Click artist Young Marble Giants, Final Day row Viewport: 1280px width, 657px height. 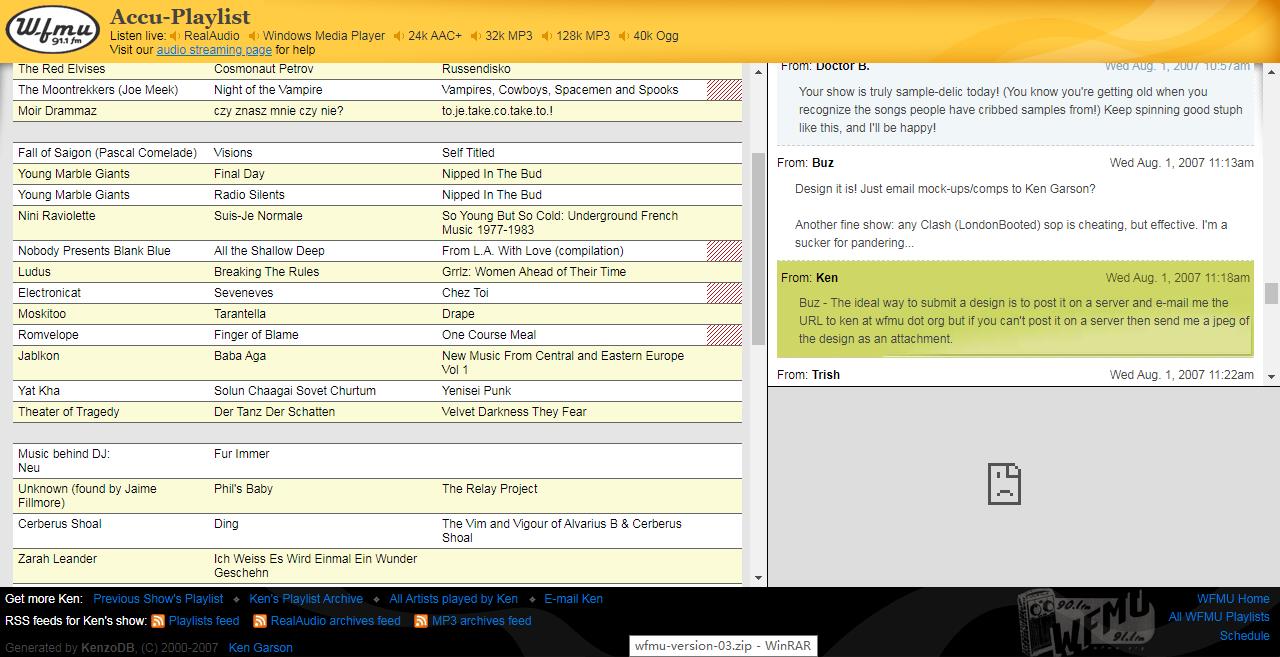click(74, 174)
